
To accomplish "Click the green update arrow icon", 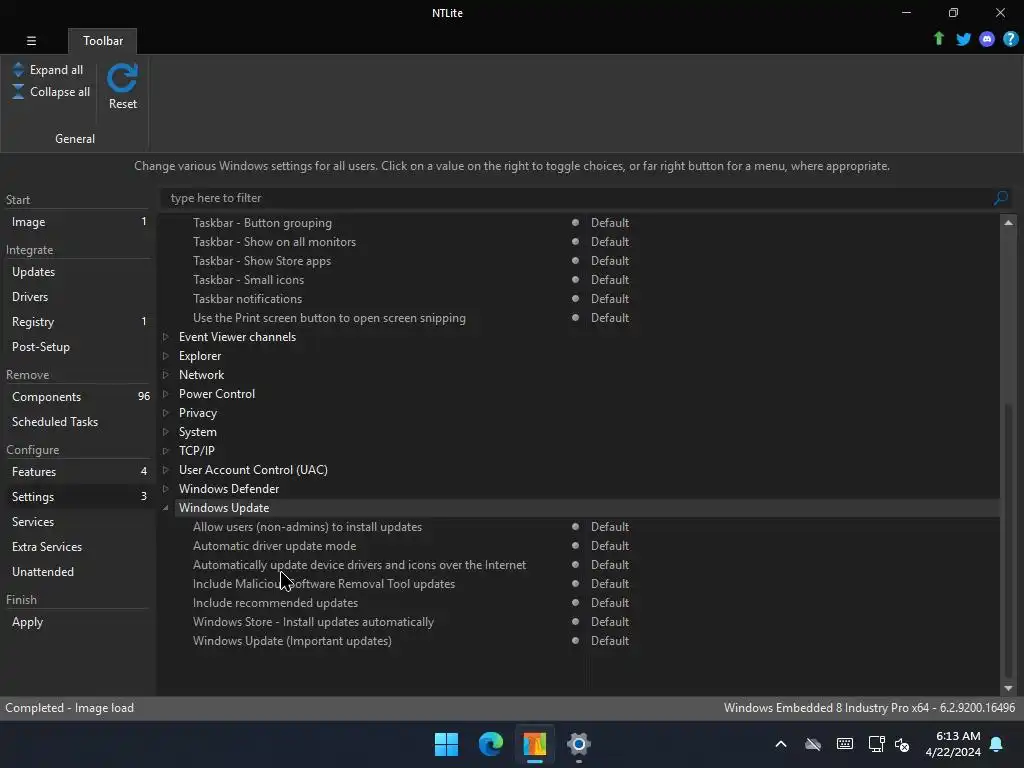I will click(938, 39).
